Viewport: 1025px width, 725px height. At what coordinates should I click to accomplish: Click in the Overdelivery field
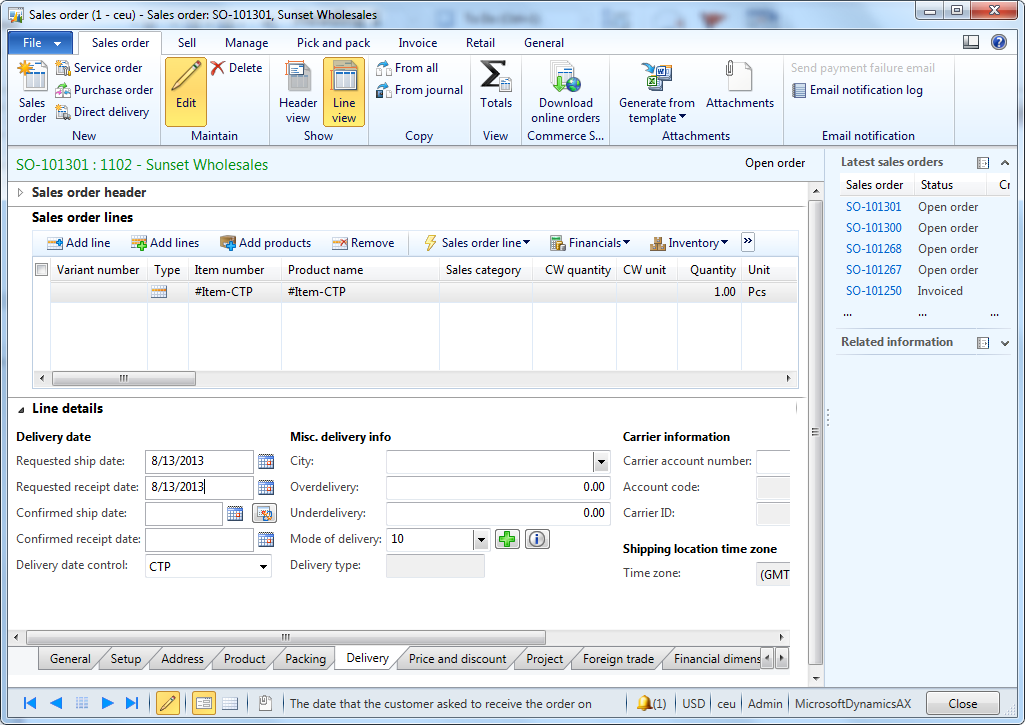coord(498,488)
